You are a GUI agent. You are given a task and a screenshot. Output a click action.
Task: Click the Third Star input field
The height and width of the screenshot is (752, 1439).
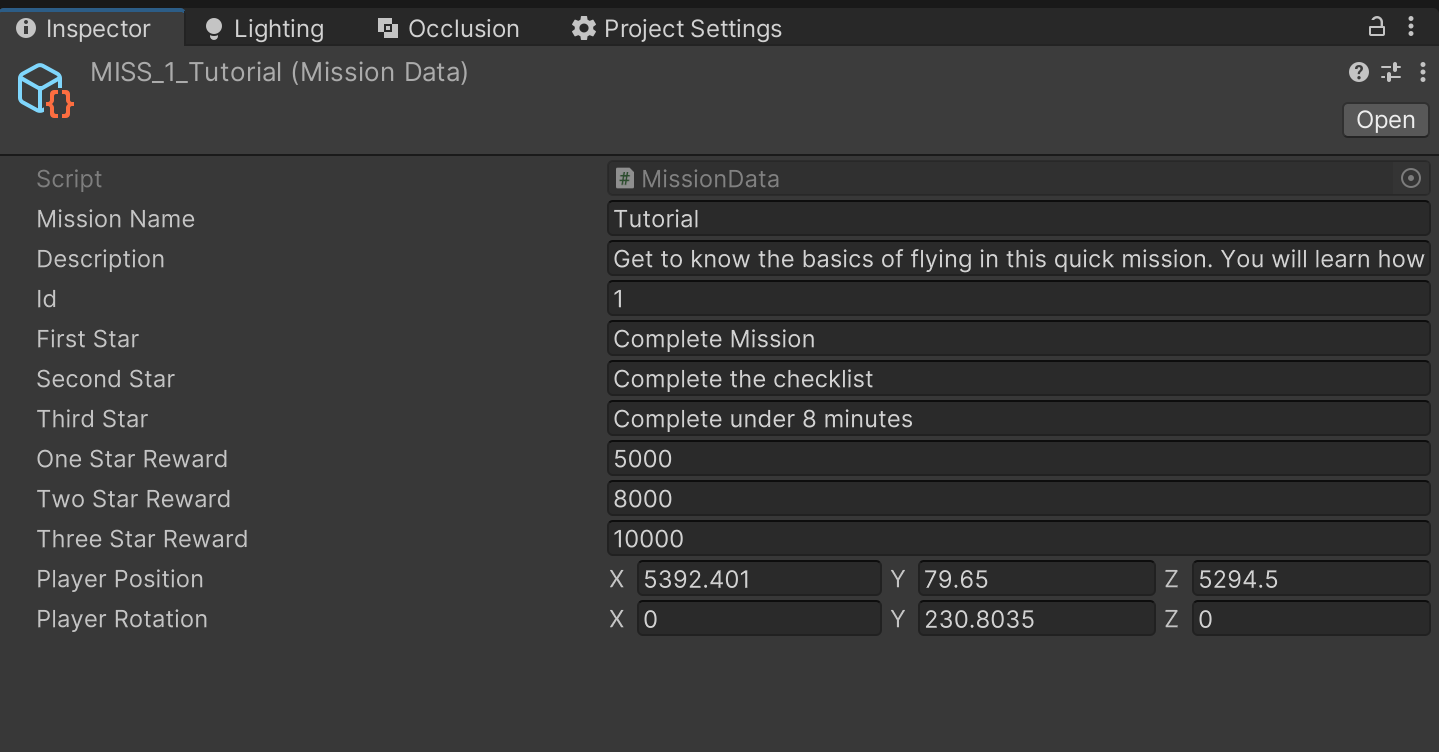[x=1018, y=419]
